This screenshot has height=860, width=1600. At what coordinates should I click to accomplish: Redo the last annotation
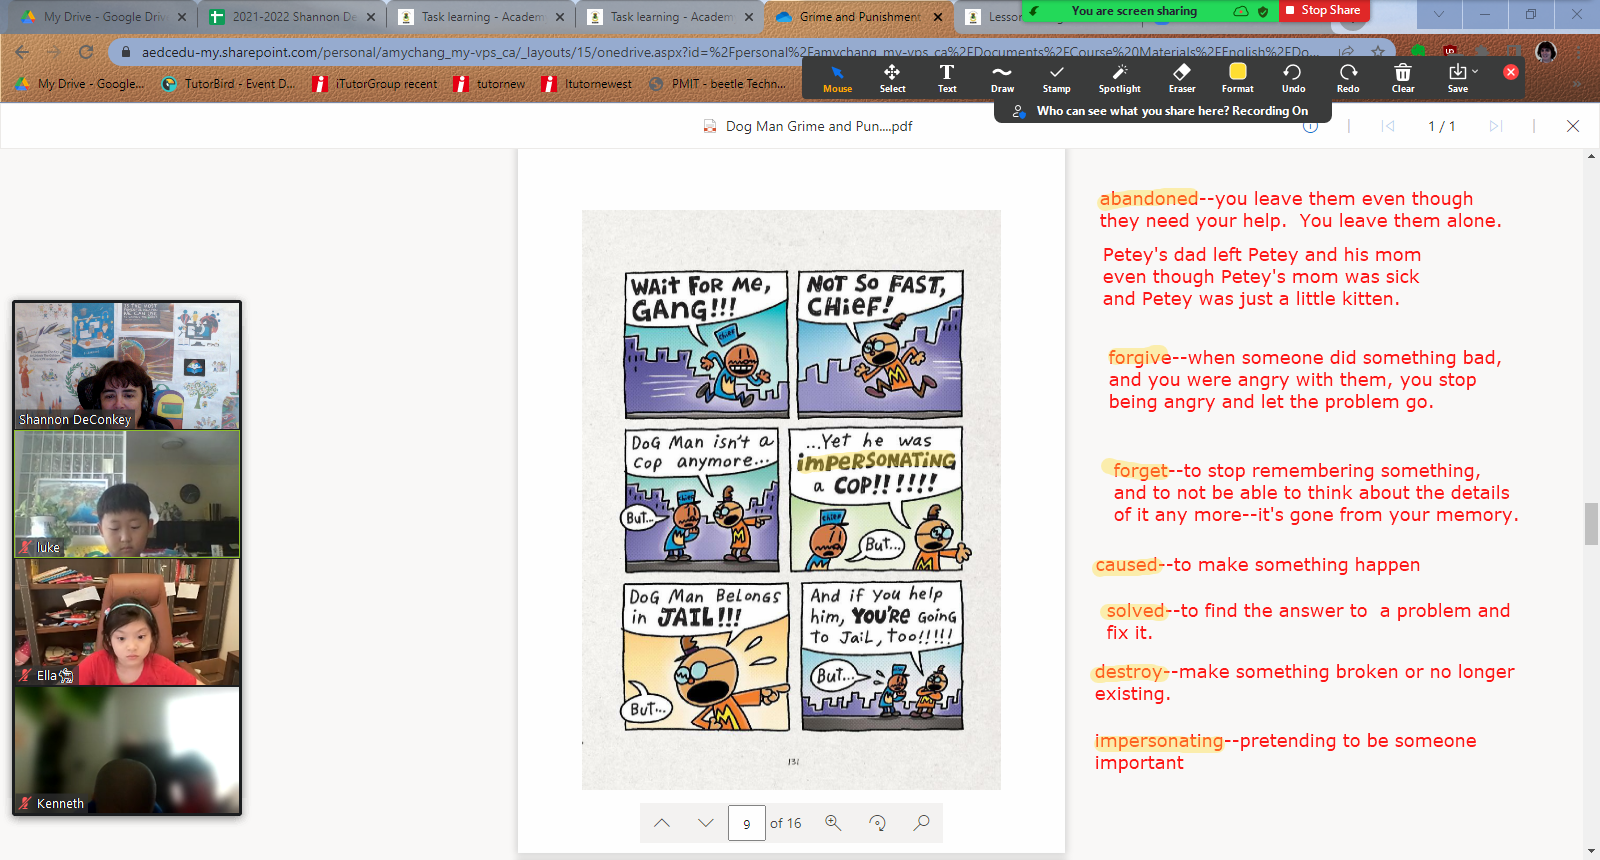1348,78
